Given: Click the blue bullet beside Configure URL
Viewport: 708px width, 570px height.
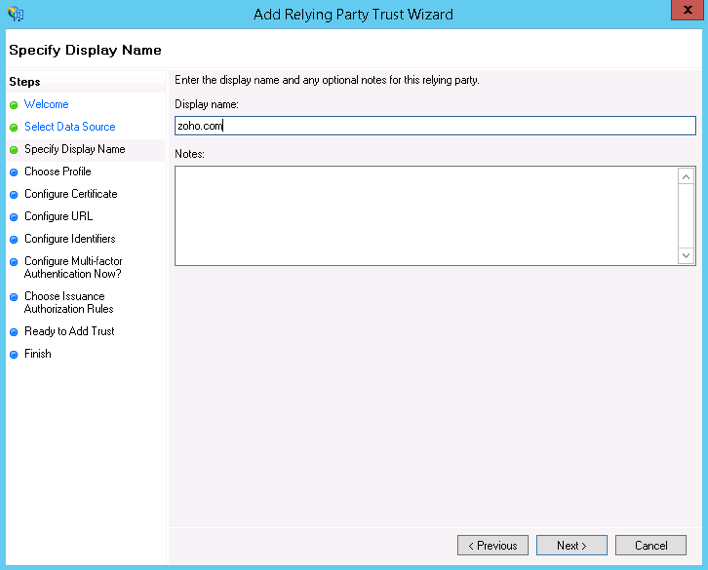Looking at the screenshot, I should click(x=14, y=217).
